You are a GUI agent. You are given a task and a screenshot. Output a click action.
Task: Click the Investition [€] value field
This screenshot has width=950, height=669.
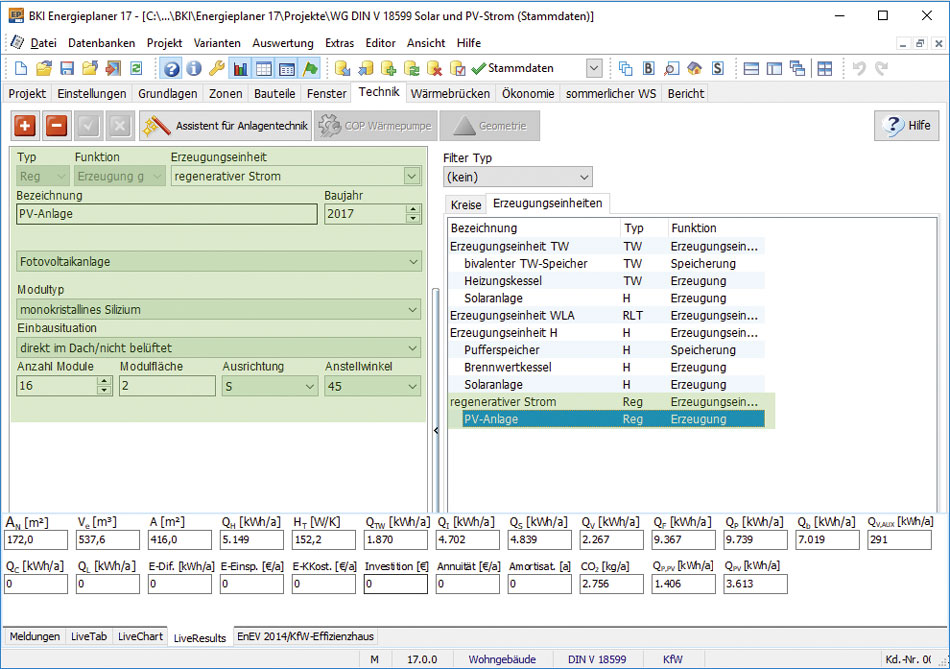tap(396, 584)
